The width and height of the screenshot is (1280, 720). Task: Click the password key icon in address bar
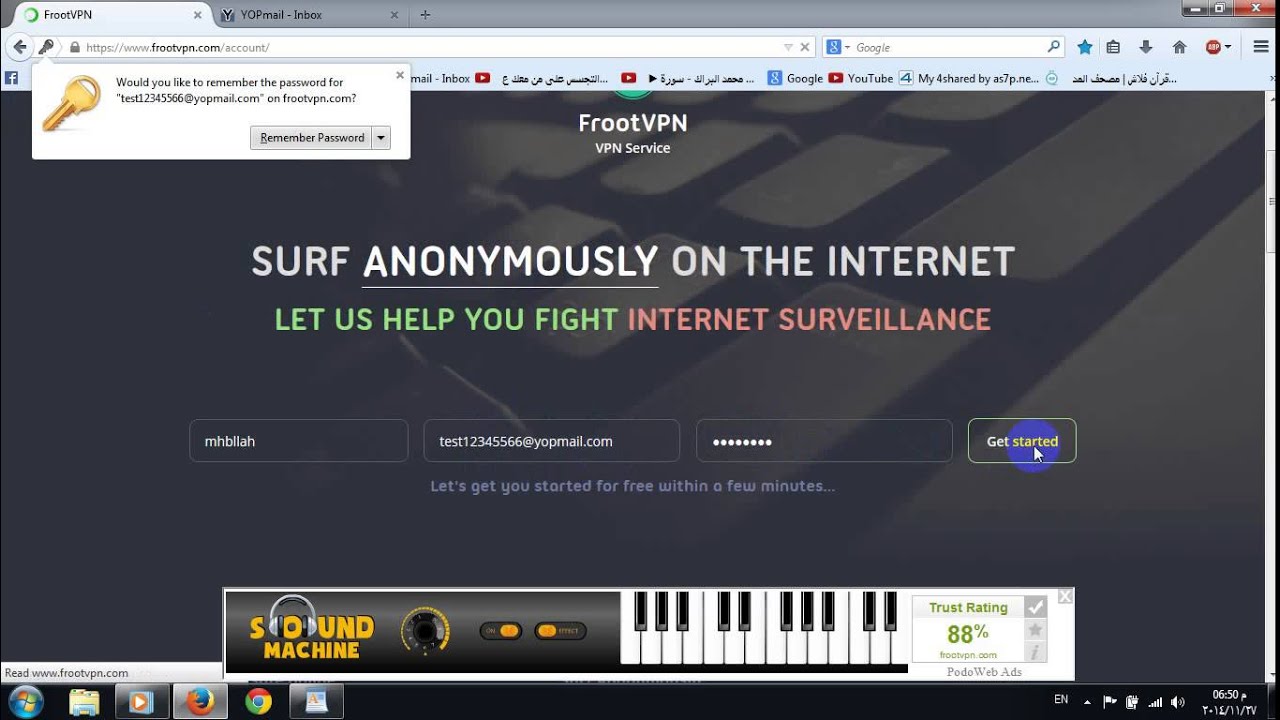tap(46, 47)
